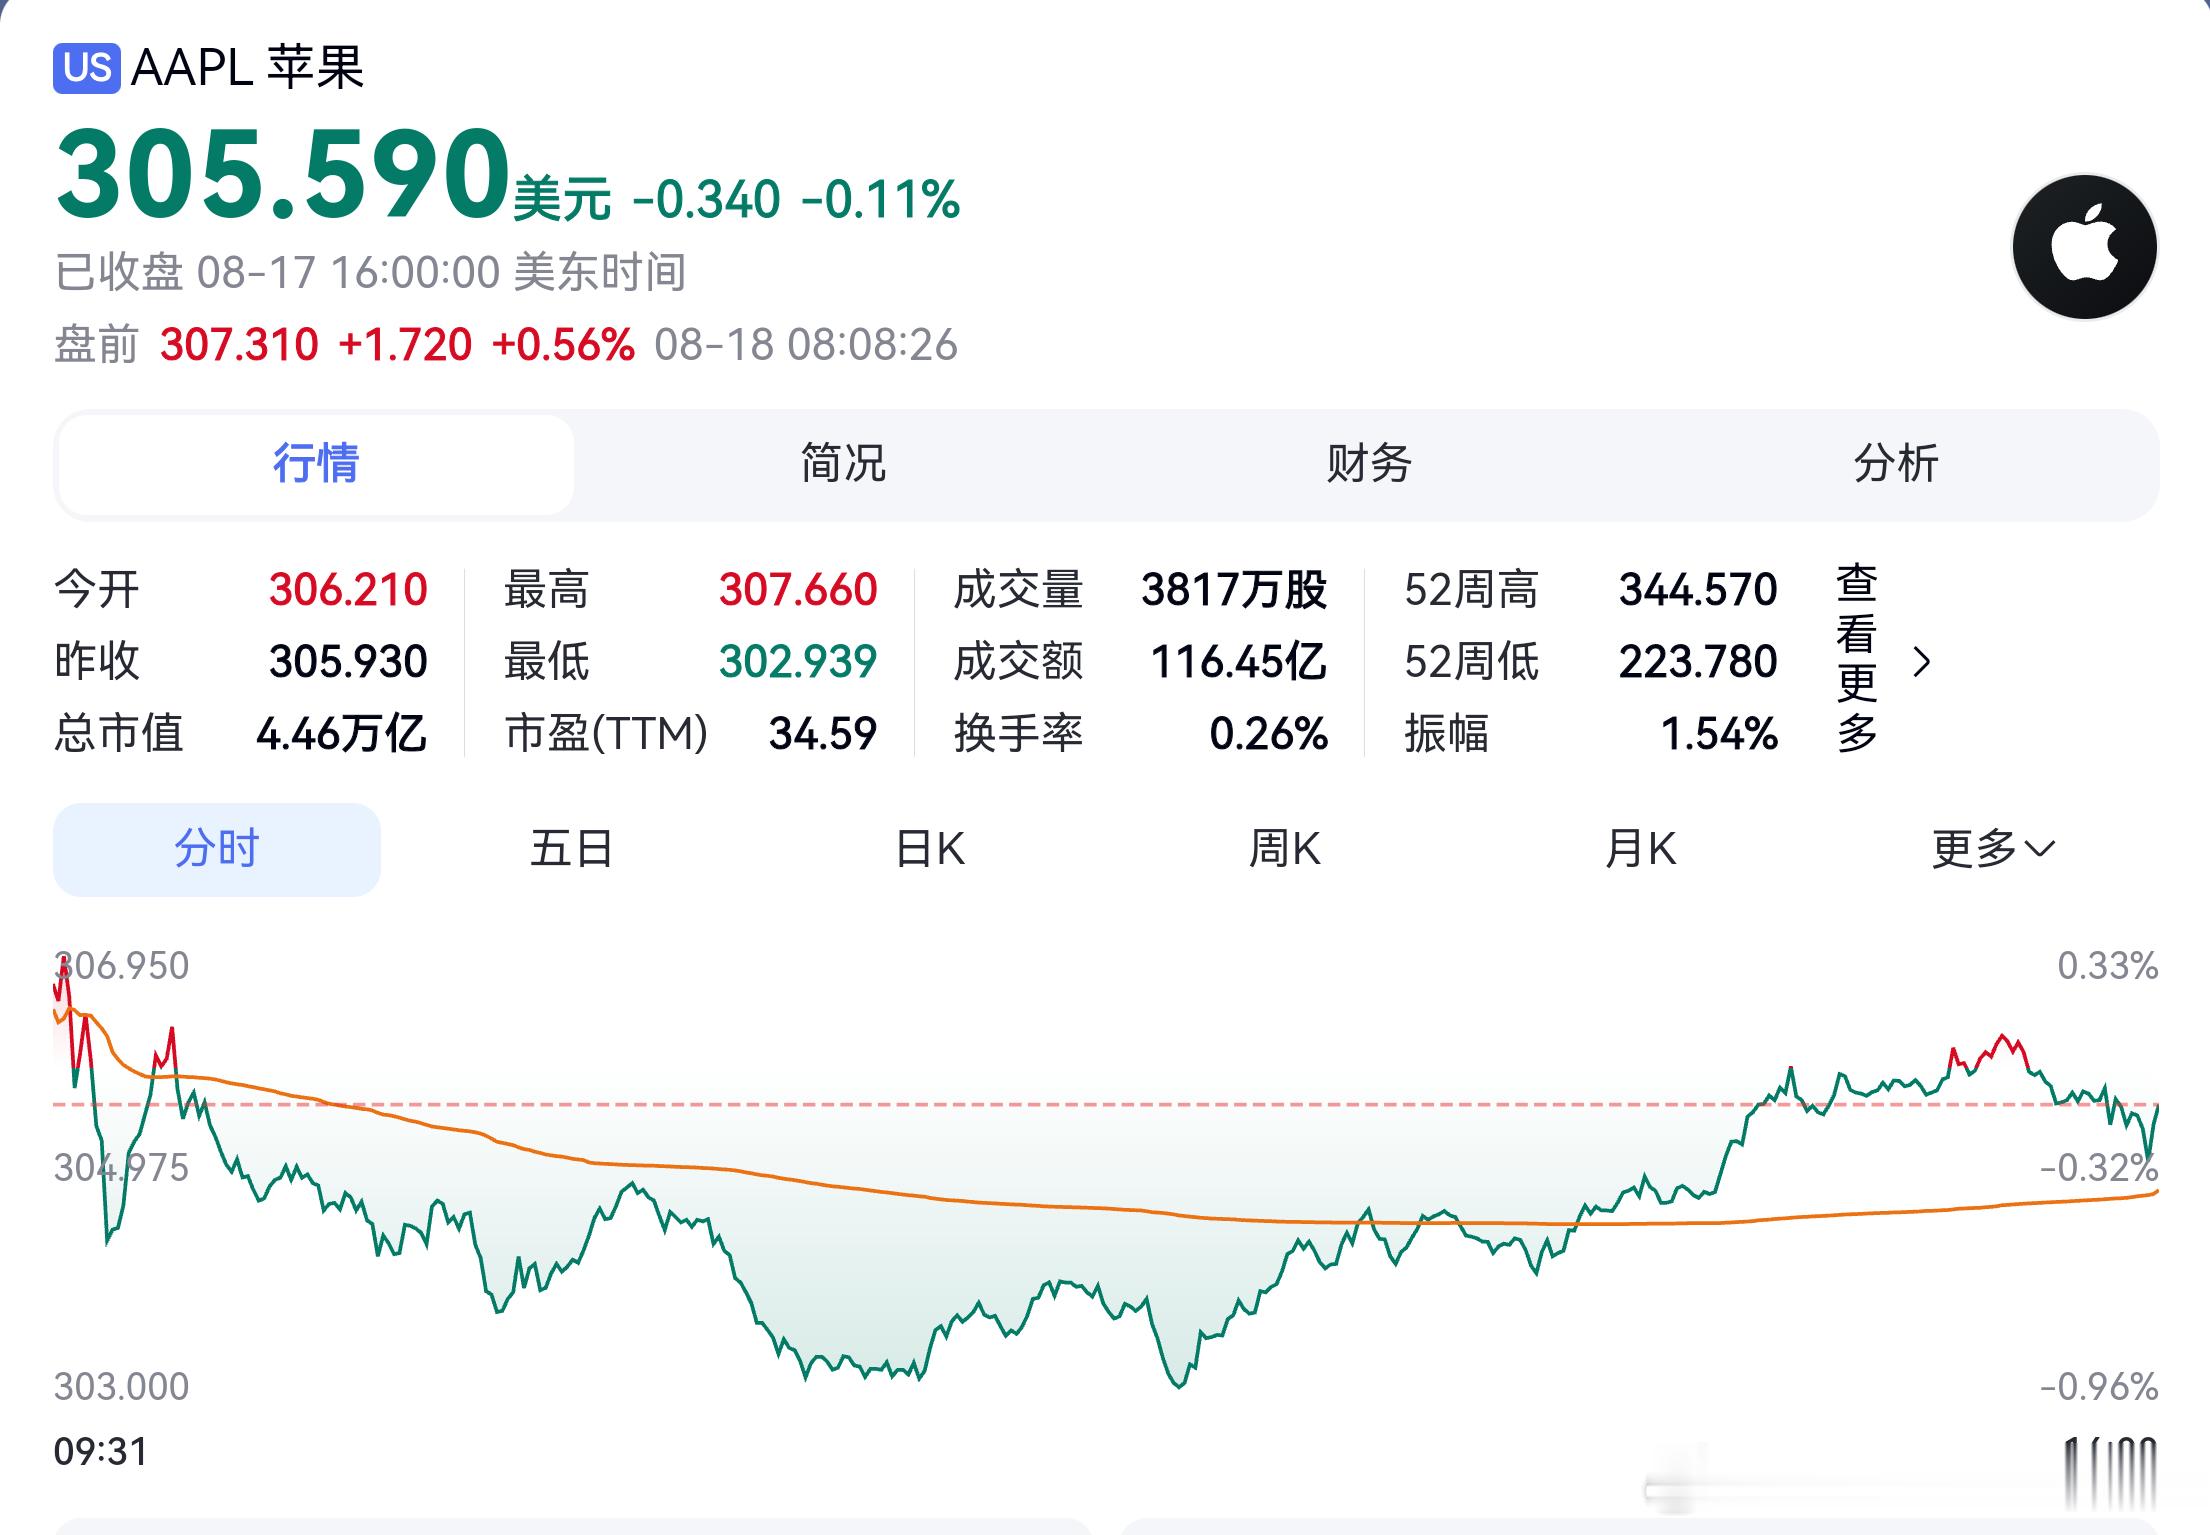Click the chart right-axis label 0.33%
The width and height of the screenshot is (2210, 1535).
(x=2107, y=965)
